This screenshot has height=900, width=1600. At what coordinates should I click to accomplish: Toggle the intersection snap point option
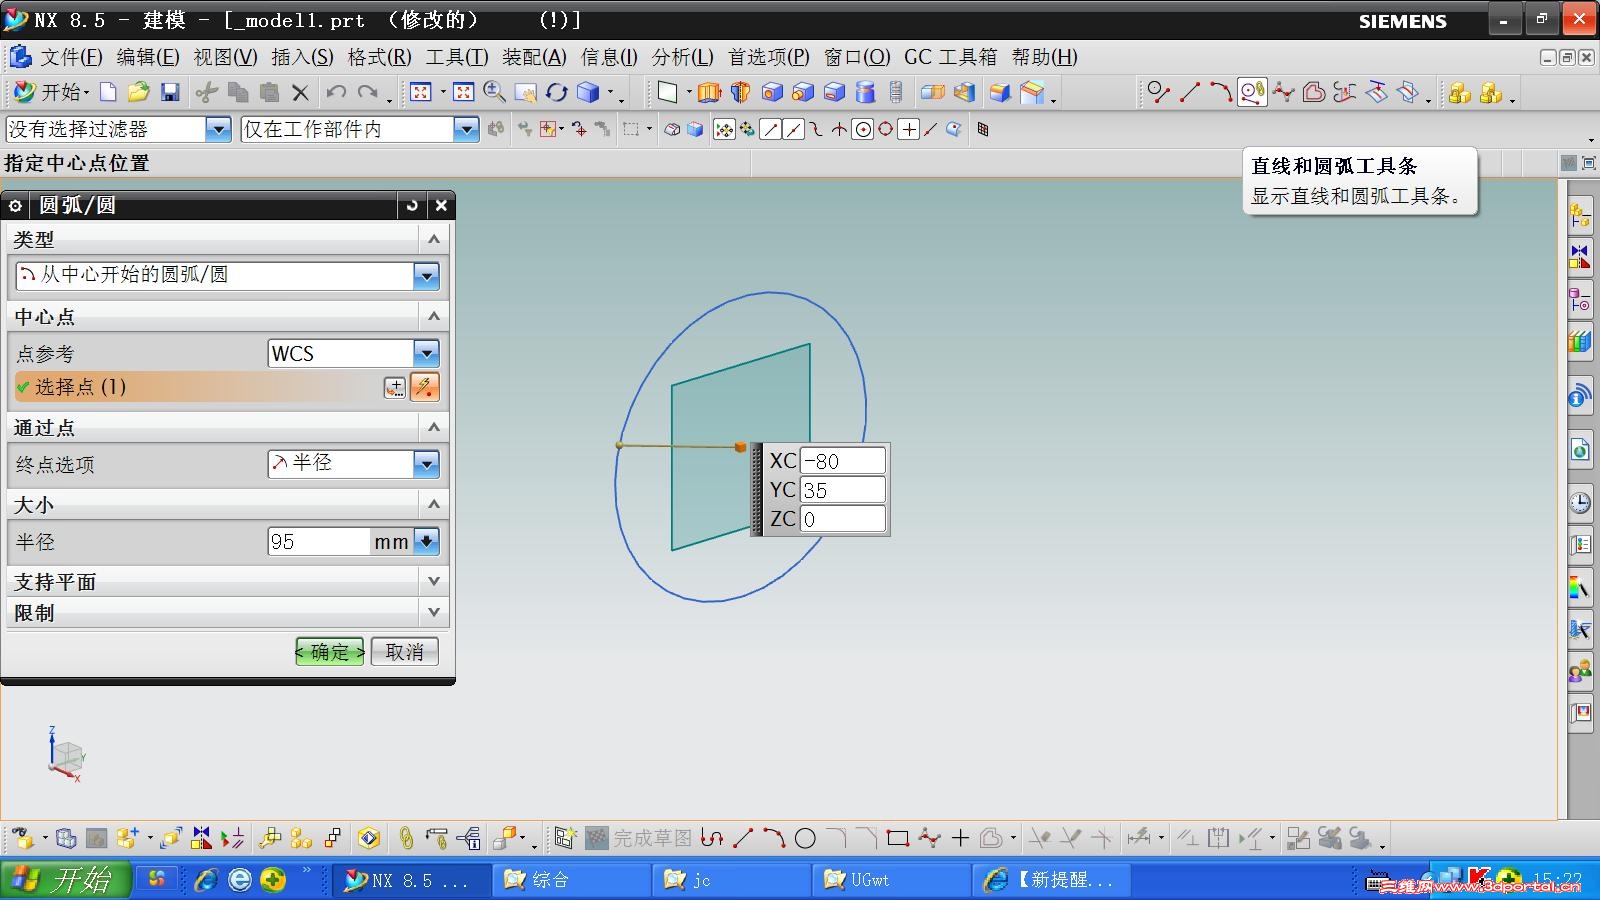[x=839, y=129]
